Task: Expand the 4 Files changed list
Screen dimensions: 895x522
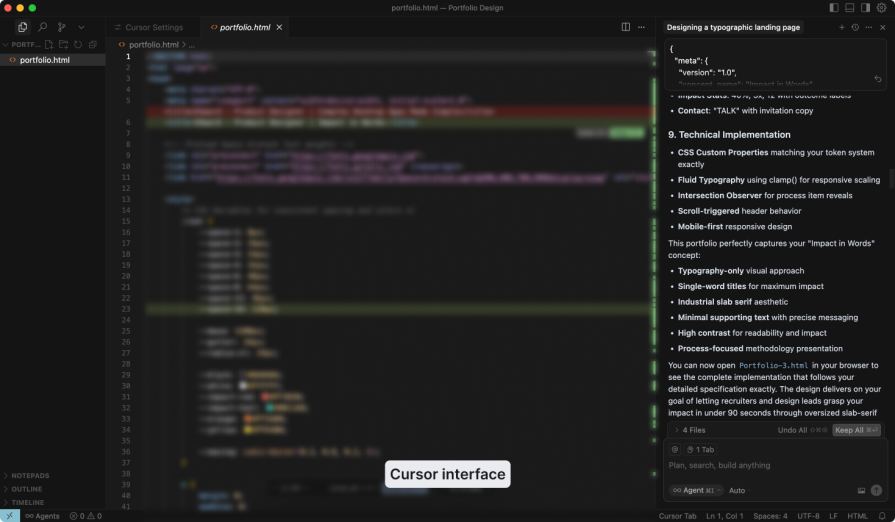Action: pyautogui.click(x=691, y=430)
